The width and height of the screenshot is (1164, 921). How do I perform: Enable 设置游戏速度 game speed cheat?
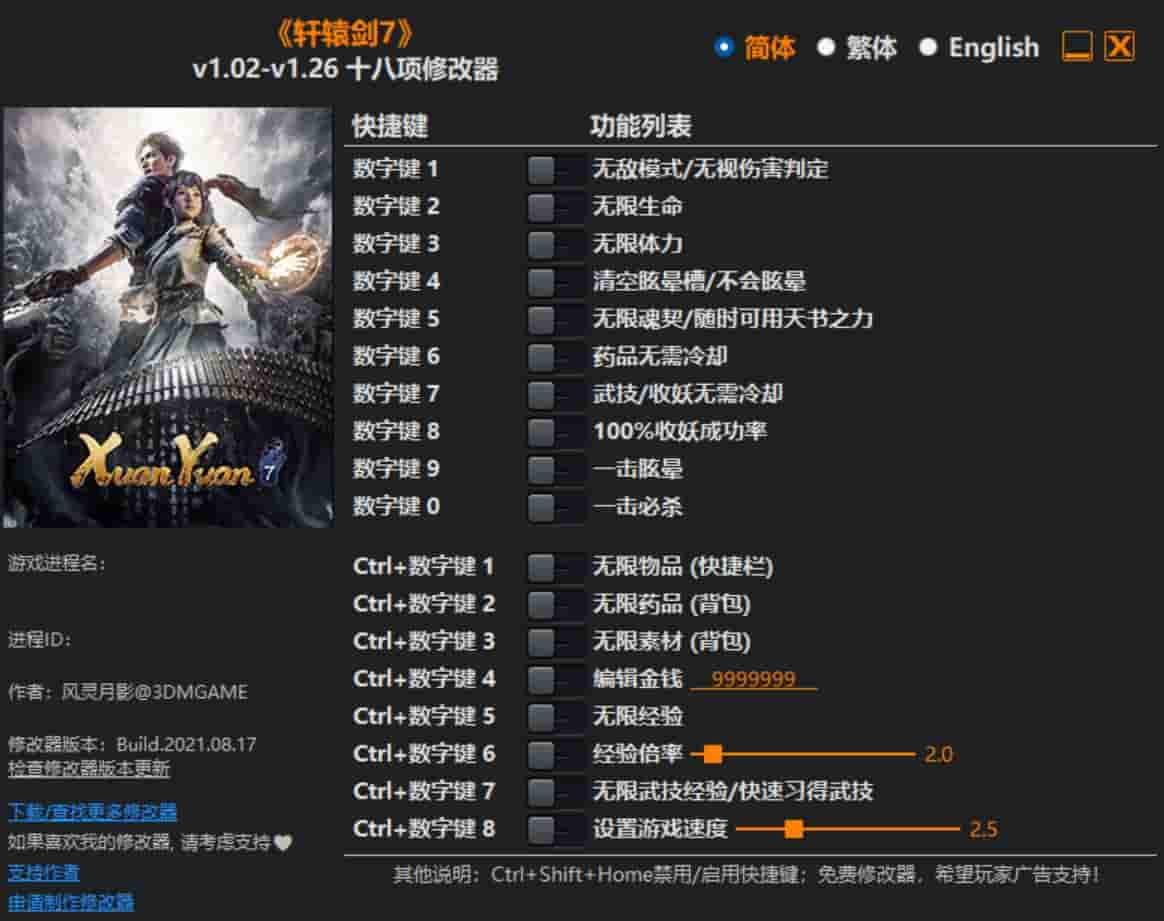click(x=555, y=829)
